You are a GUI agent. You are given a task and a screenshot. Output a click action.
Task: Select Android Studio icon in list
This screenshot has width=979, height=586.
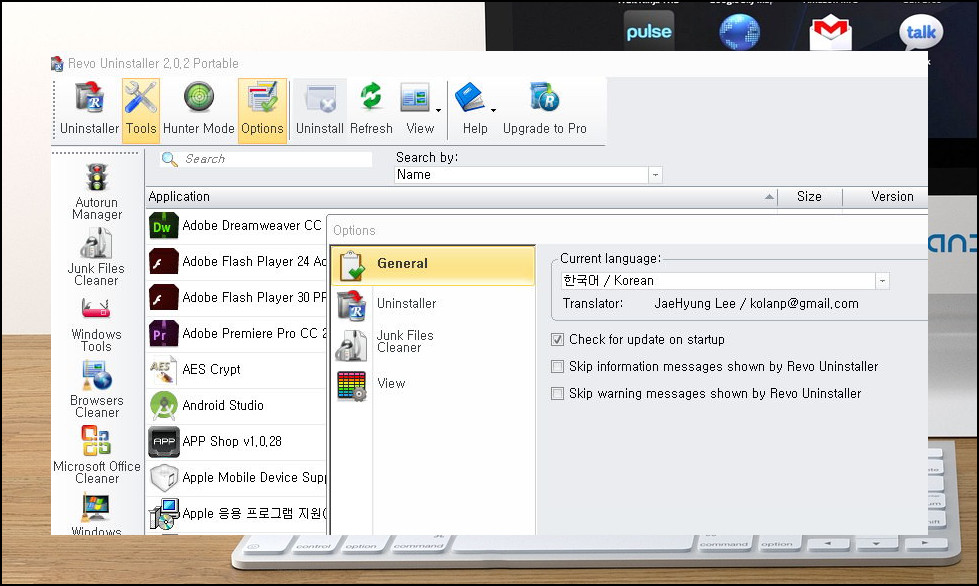[164, 406]
